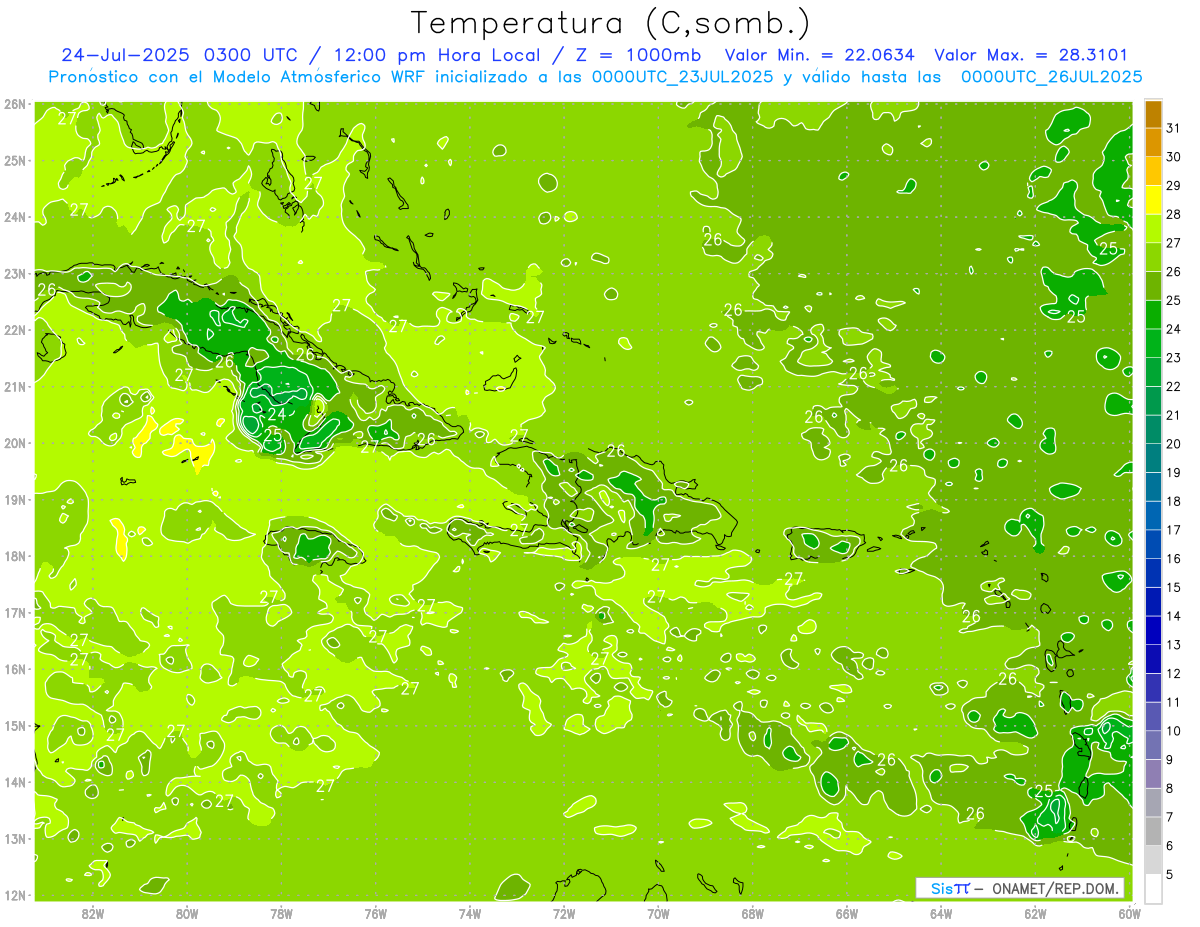Pick the dark blue legend band between 13 and 14

tap(1153, 630)
